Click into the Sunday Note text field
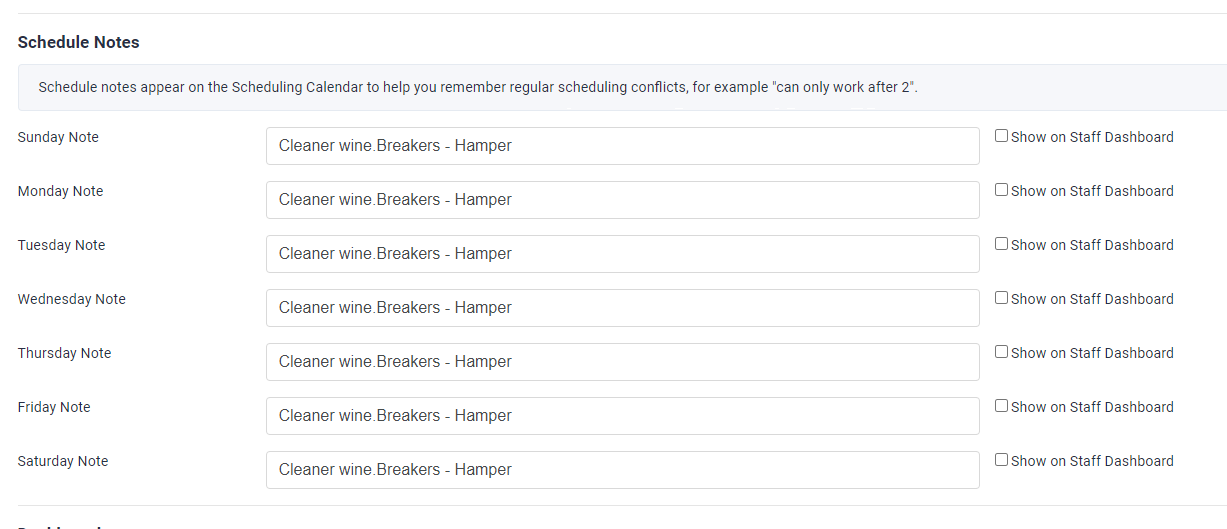The image size is (1227, 529). click(622, 146)
